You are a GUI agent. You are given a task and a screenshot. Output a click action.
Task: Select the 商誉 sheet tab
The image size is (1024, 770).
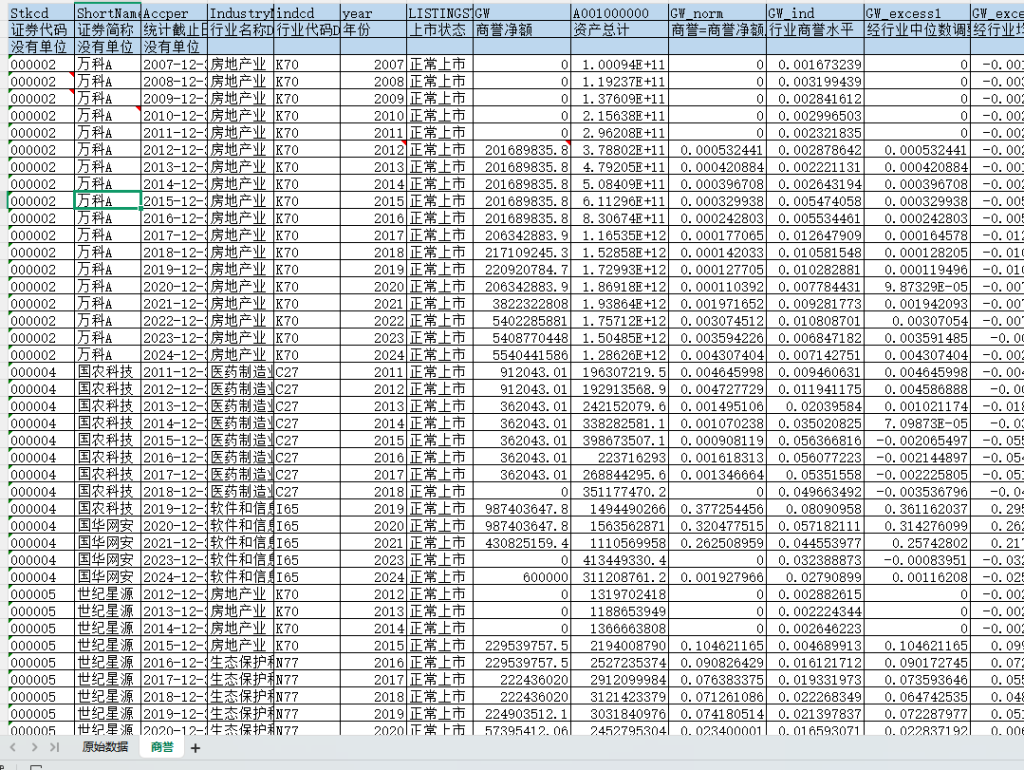tap(162, 746)
